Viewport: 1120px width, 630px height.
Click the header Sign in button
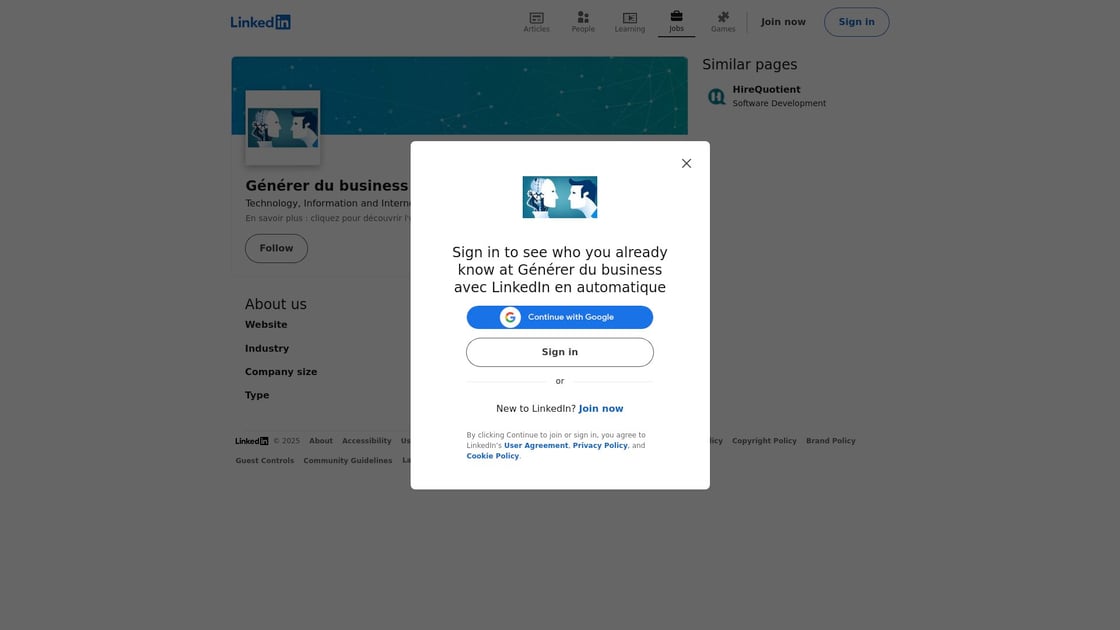tap(856, 22)
